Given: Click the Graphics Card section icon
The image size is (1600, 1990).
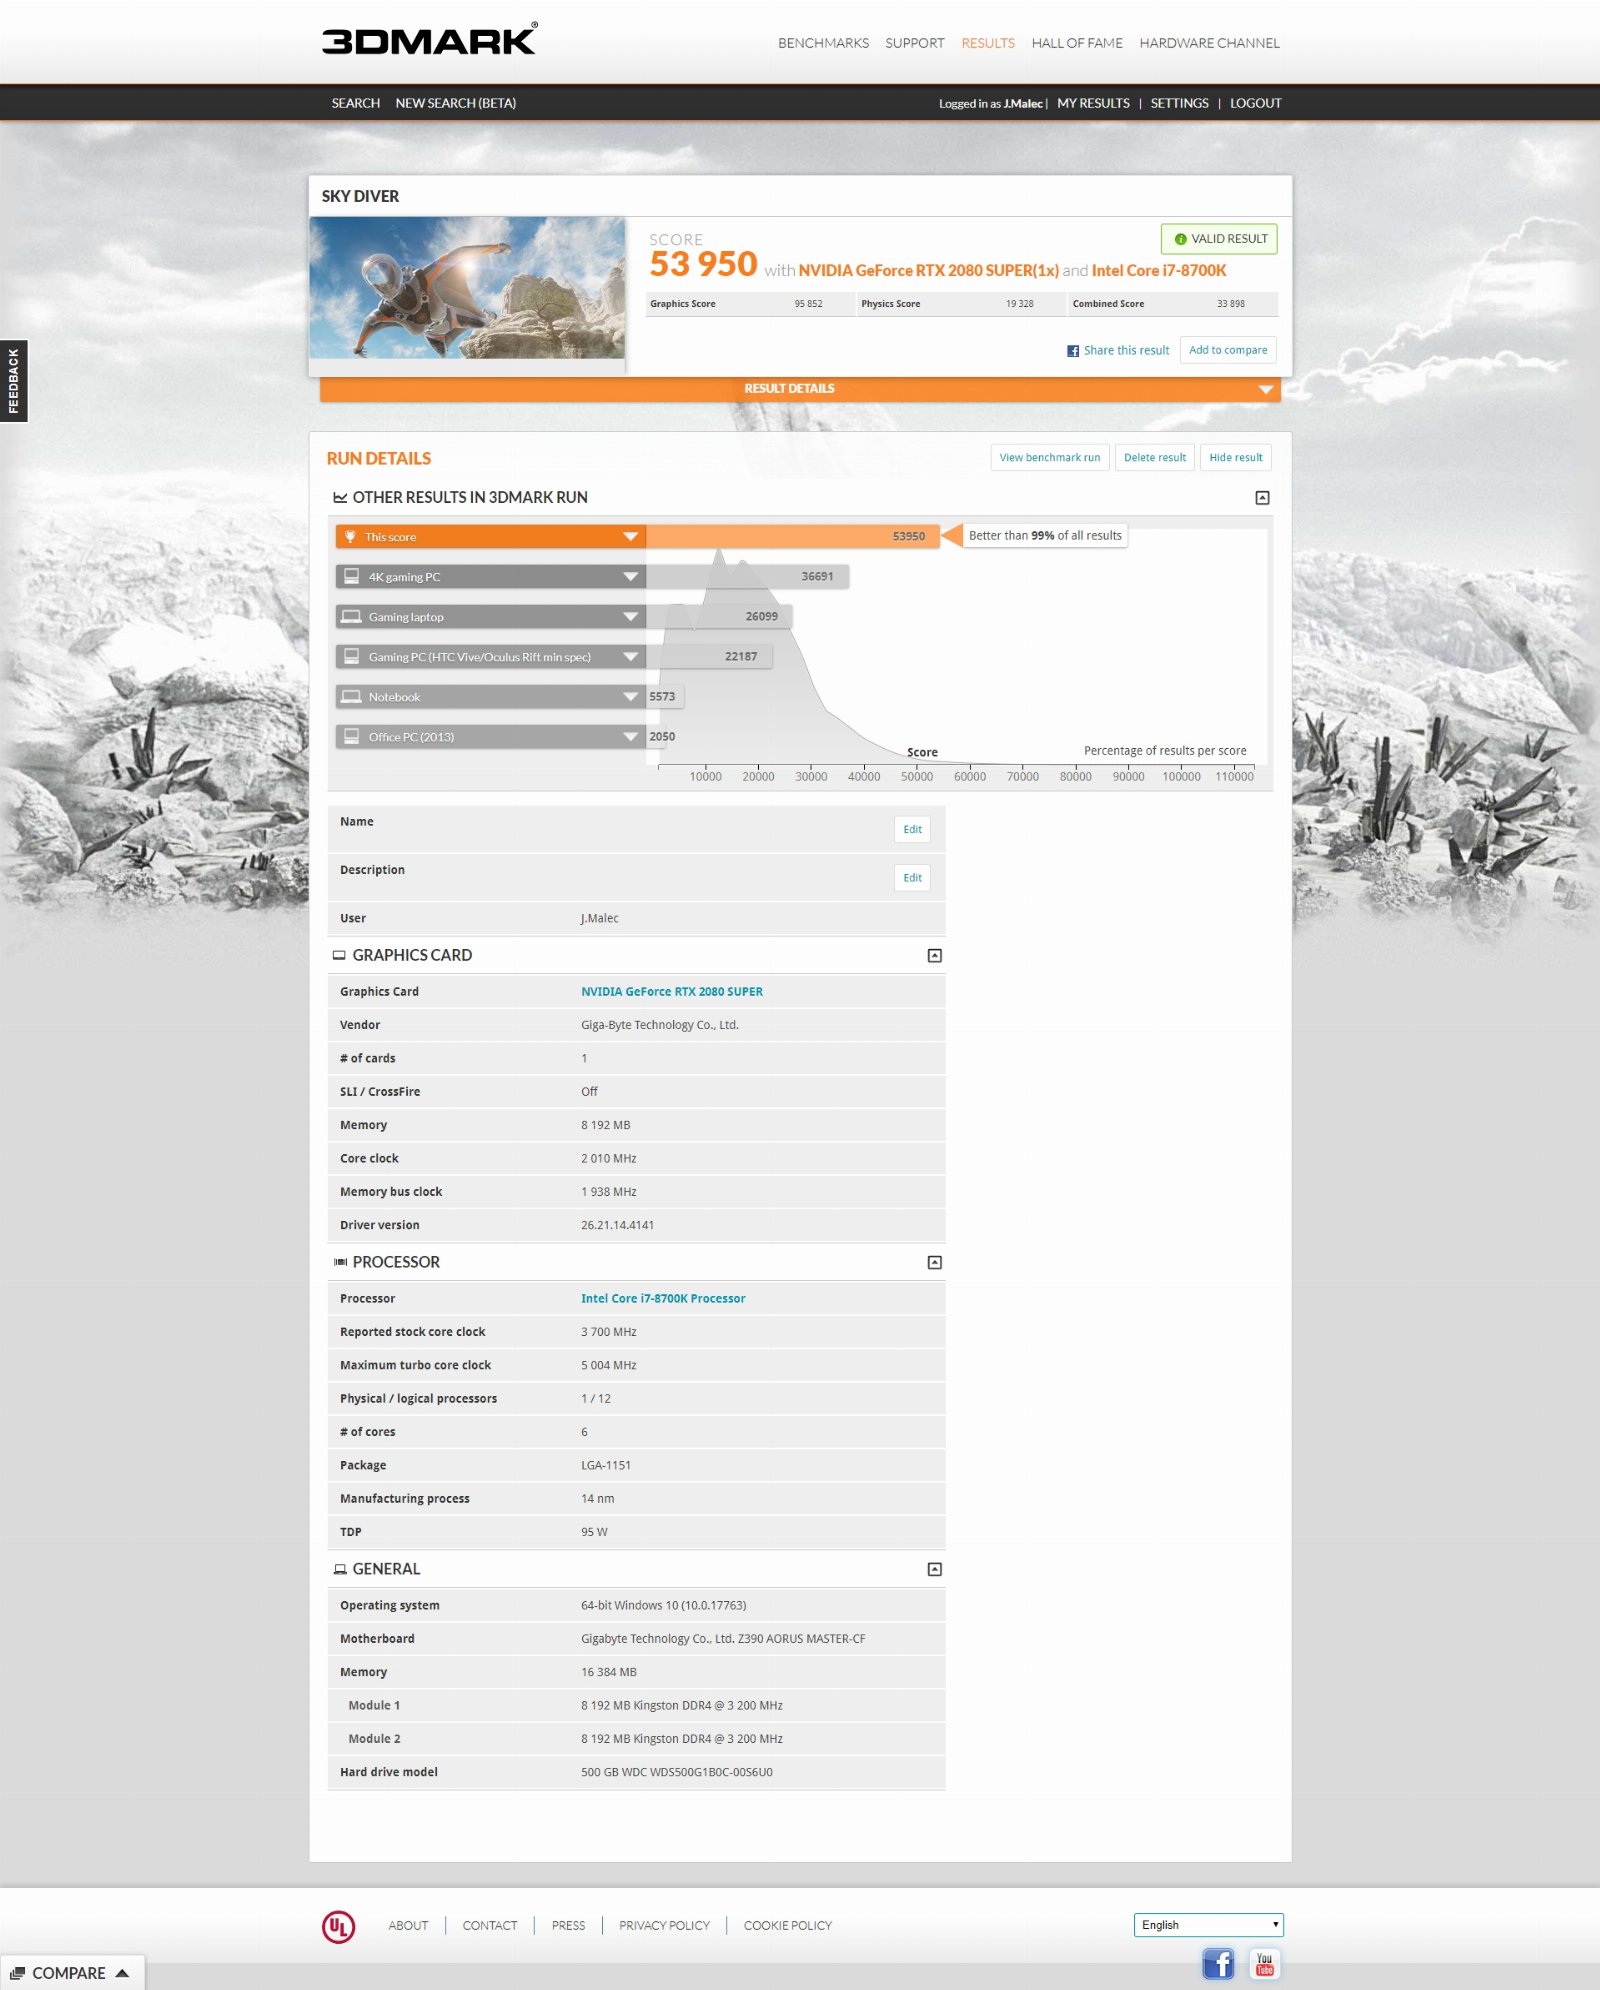Looking at the screenshot, I should pos(339,955).
